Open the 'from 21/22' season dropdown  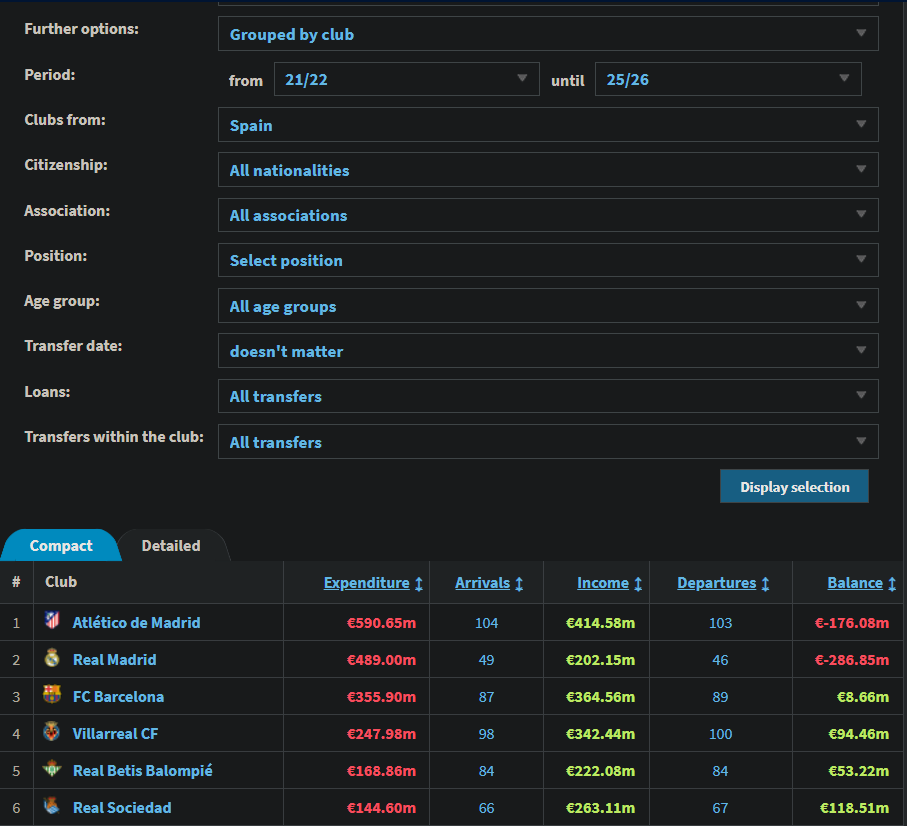point(407,79)
